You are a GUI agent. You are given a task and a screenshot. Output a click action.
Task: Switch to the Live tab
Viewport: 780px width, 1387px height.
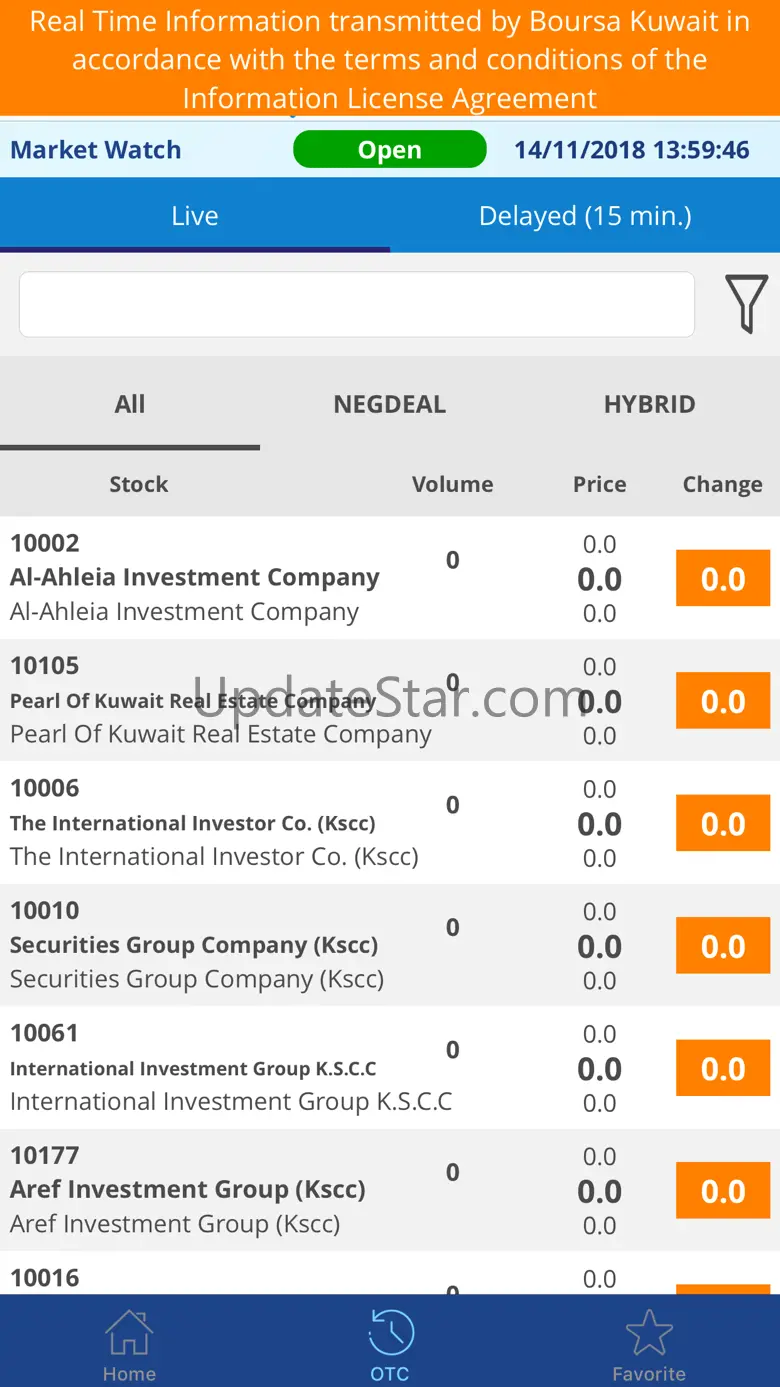[x=195, y=216]
